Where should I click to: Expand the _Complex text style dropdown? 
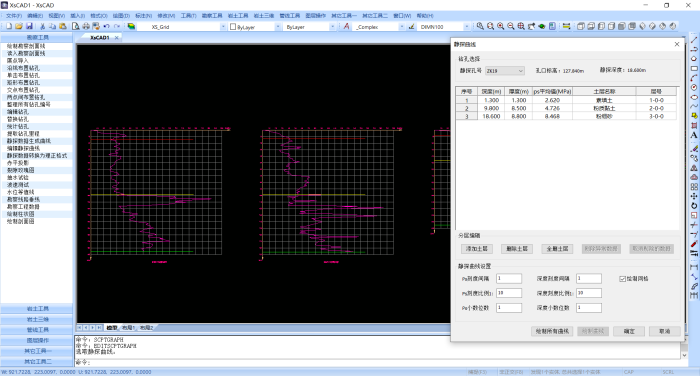pos(401,27)
